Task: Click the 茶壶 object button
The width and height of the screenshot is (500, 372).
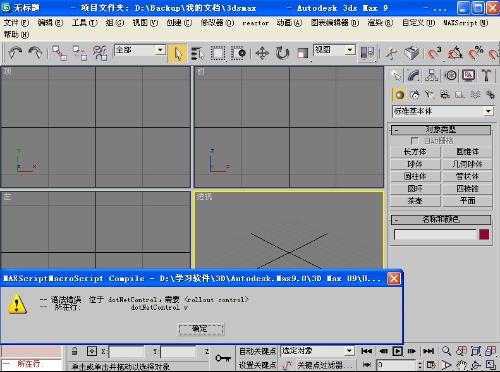Action: [x=415, y=201]
